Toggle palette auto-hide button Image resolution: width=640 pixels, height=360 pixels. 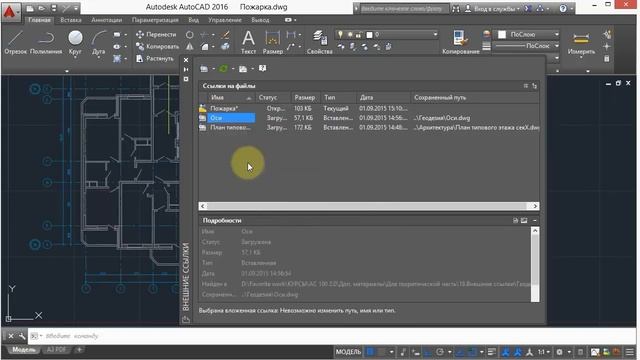point(186,69)
